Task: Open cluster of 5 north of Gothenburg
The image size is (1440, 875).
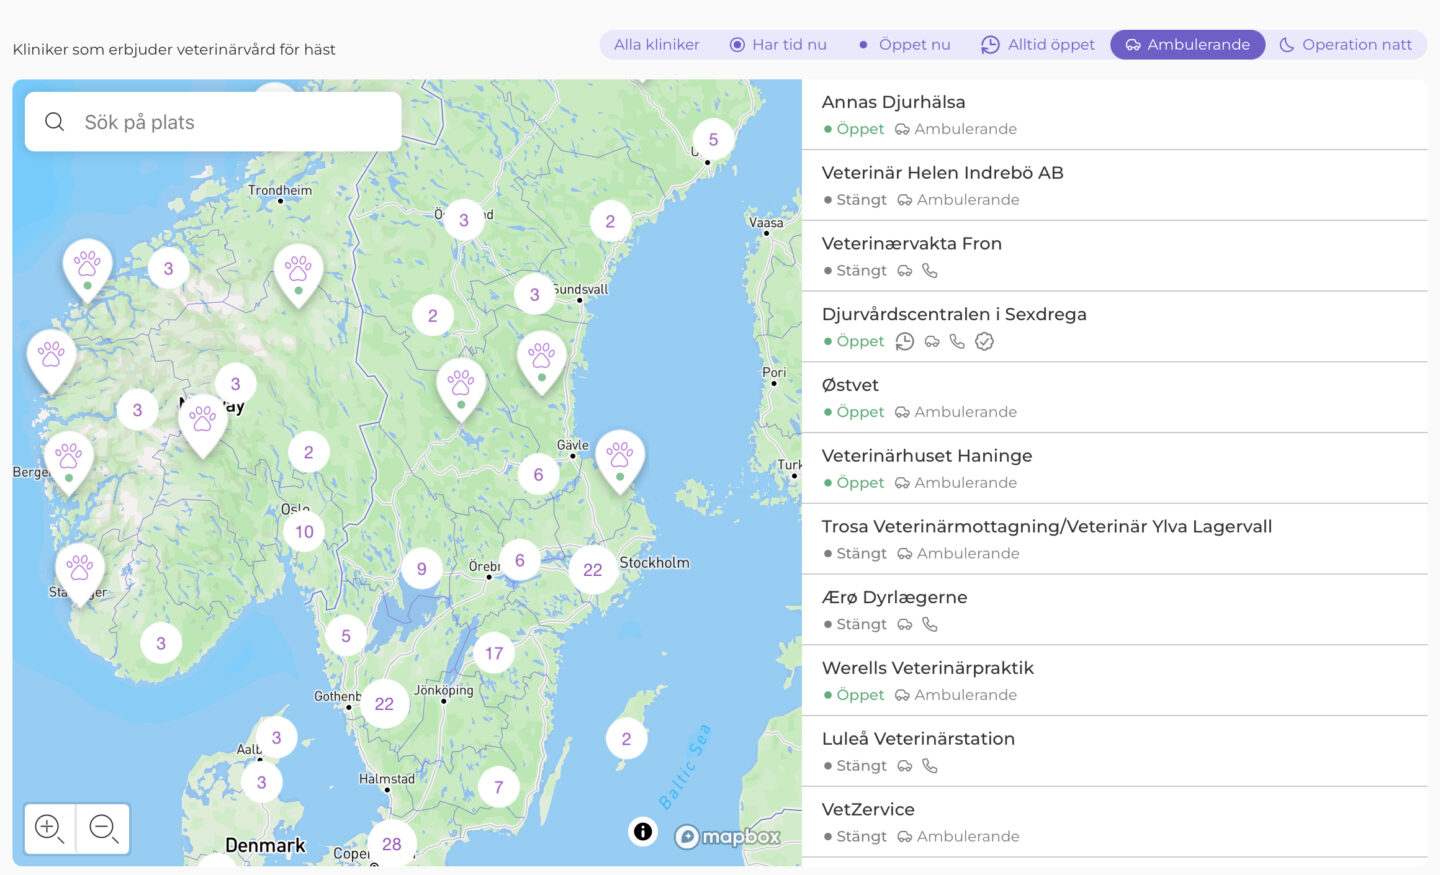Action: tap(346, 636)
